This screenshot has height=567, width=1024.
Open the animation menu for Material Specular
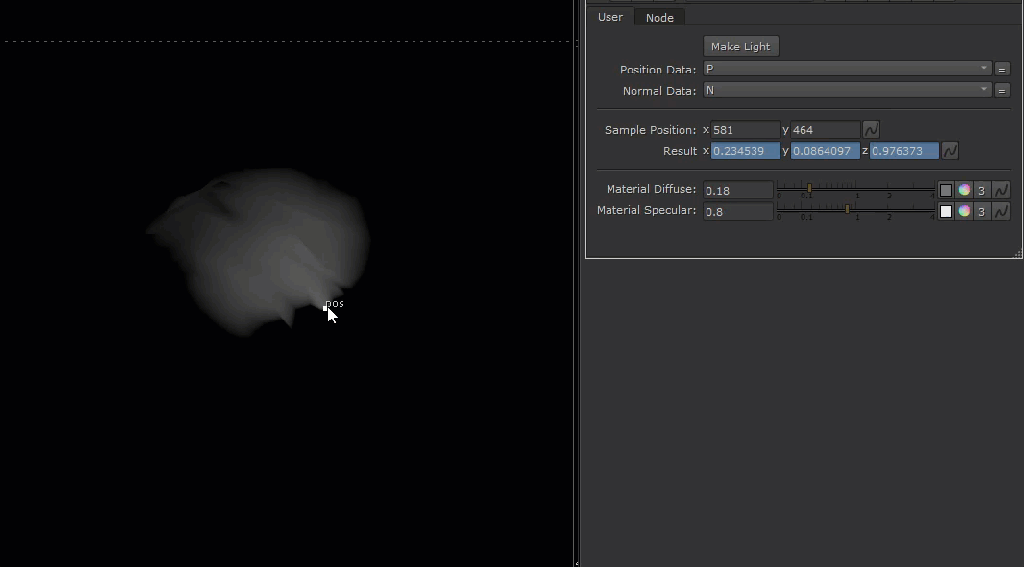coord(1001,211)
